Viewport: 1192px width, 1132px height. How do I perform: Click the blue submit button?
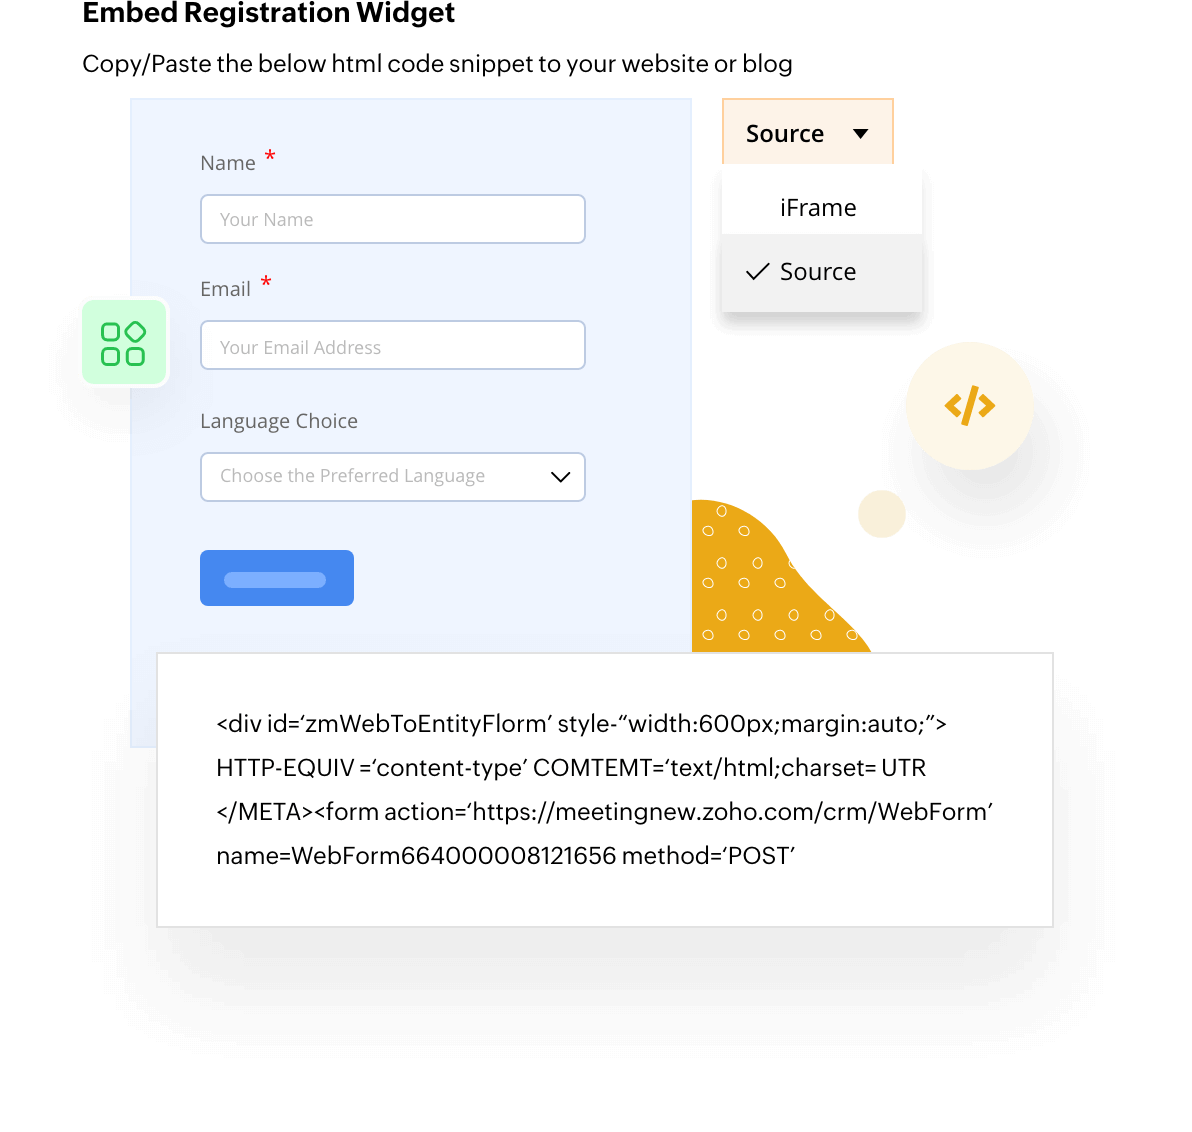277,578
